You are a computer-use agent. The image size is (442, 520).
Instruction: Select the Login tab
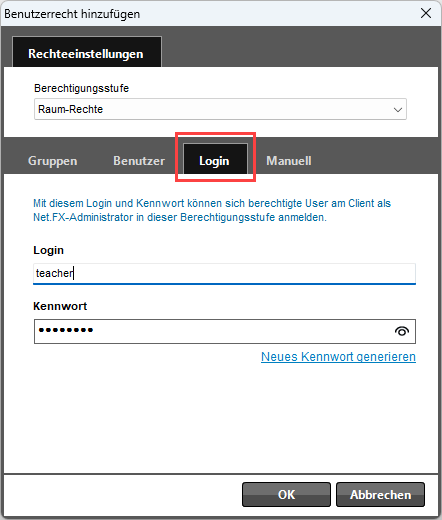coord(215,159)
